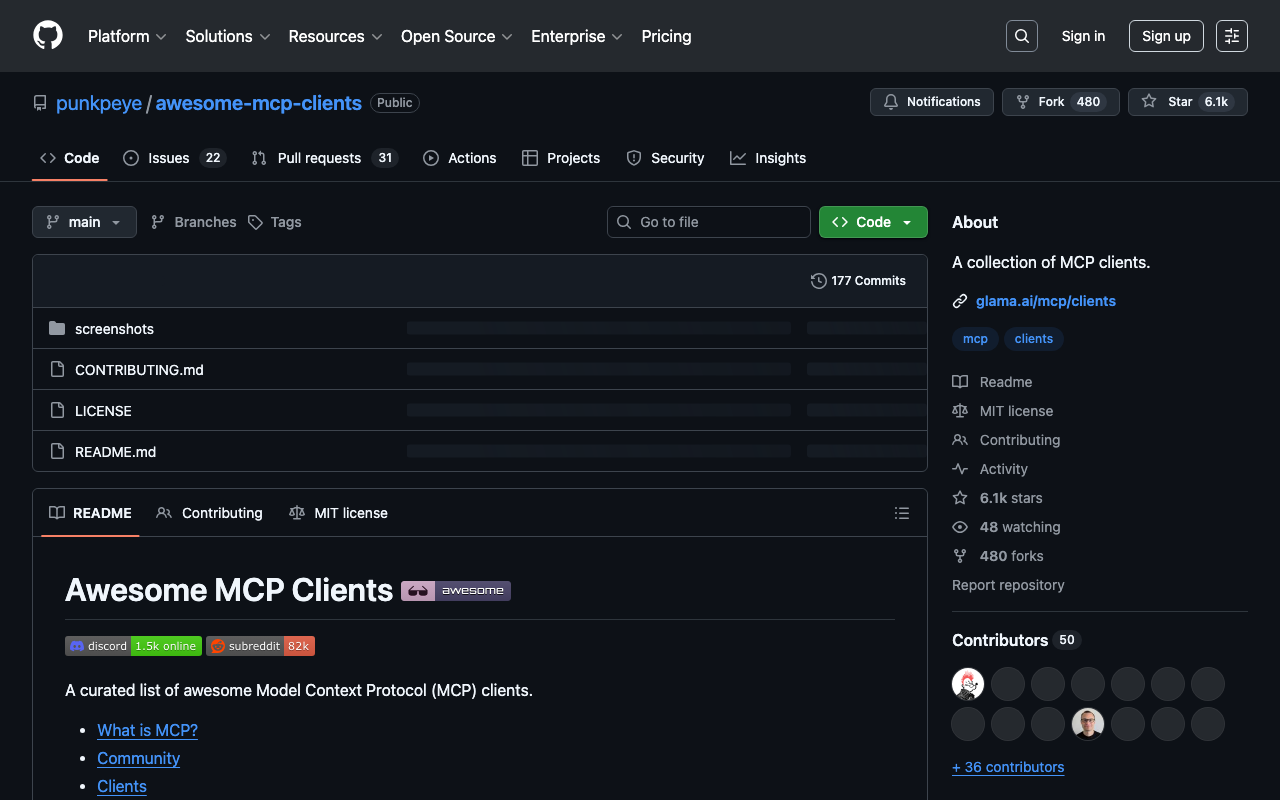Toggle Notifications bell for this repo
1280x800 pixels.
931,102
